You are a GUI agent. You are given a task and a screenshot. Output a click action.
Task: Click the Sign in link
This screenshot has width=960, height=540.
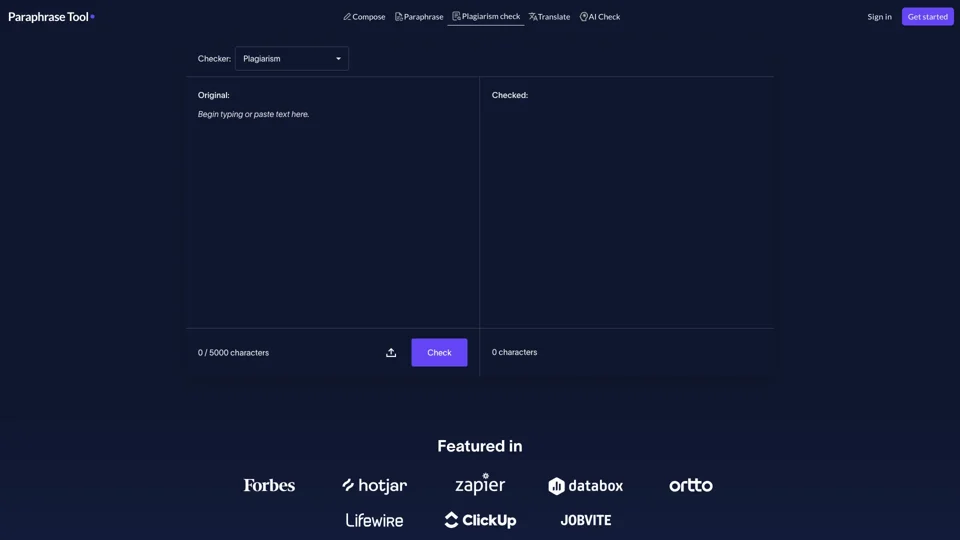pos(879,17)
